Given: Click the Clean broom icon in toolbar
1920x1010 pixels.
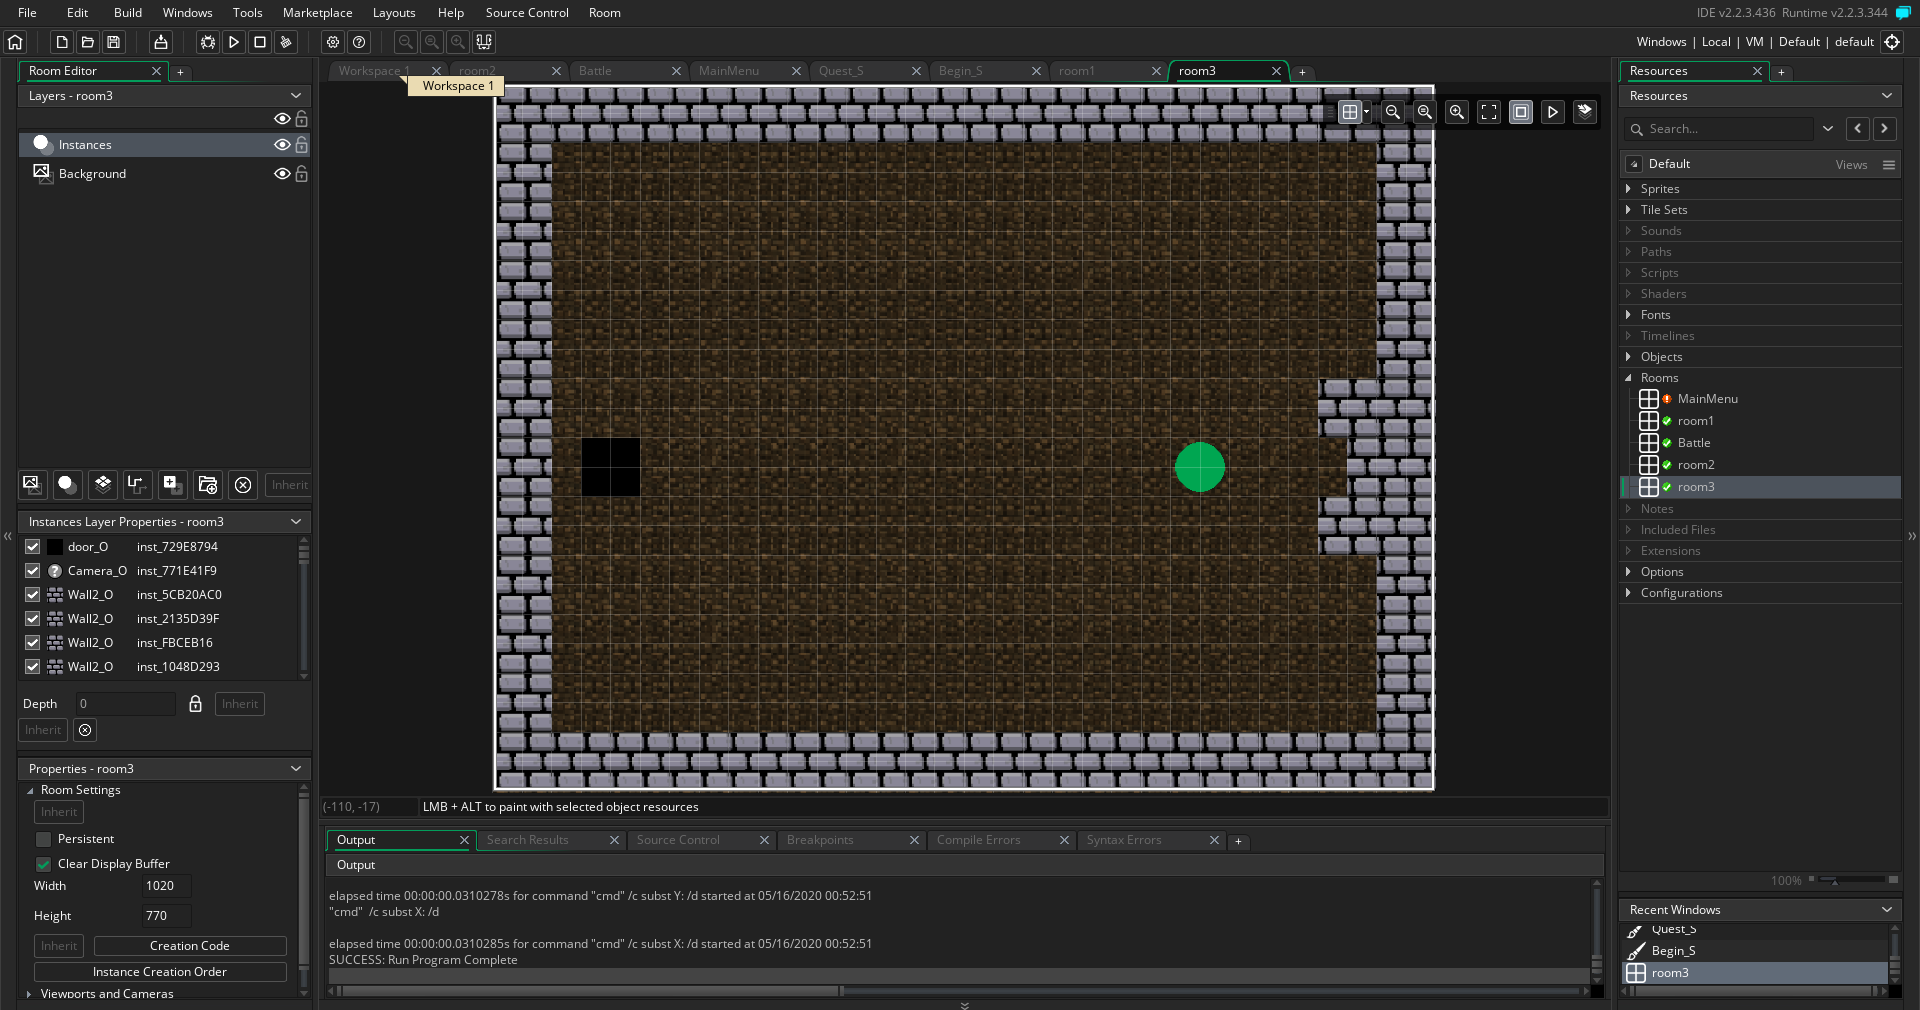Looking at the screenshot, I should (286, 42).
